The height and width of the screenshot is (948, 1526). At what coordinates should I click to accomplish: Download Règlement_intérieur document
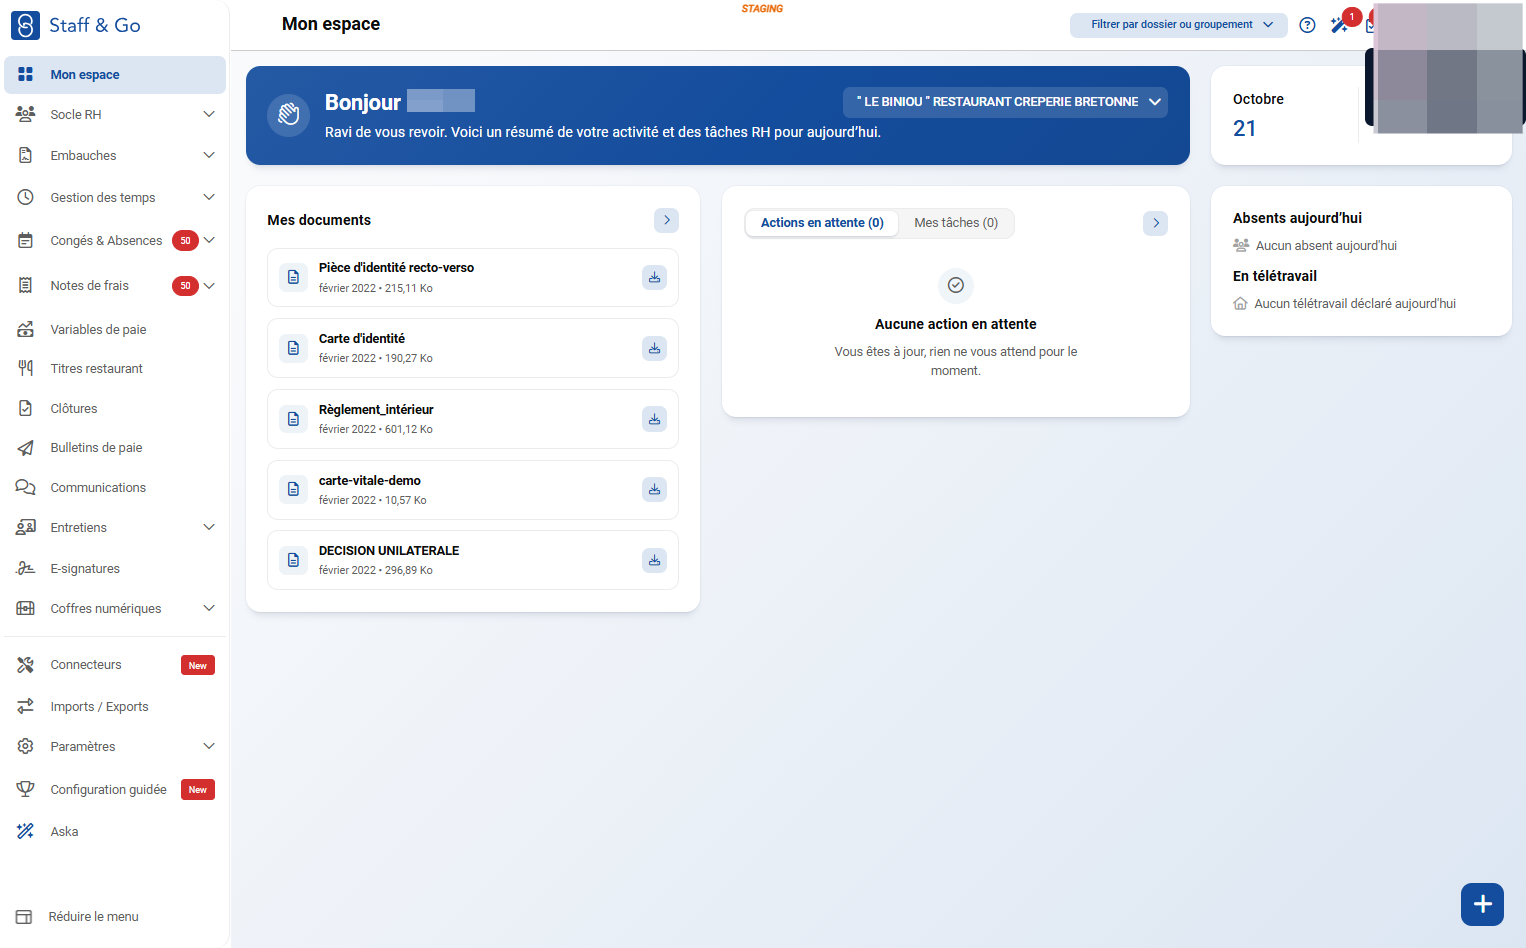(x=654, y=419)
